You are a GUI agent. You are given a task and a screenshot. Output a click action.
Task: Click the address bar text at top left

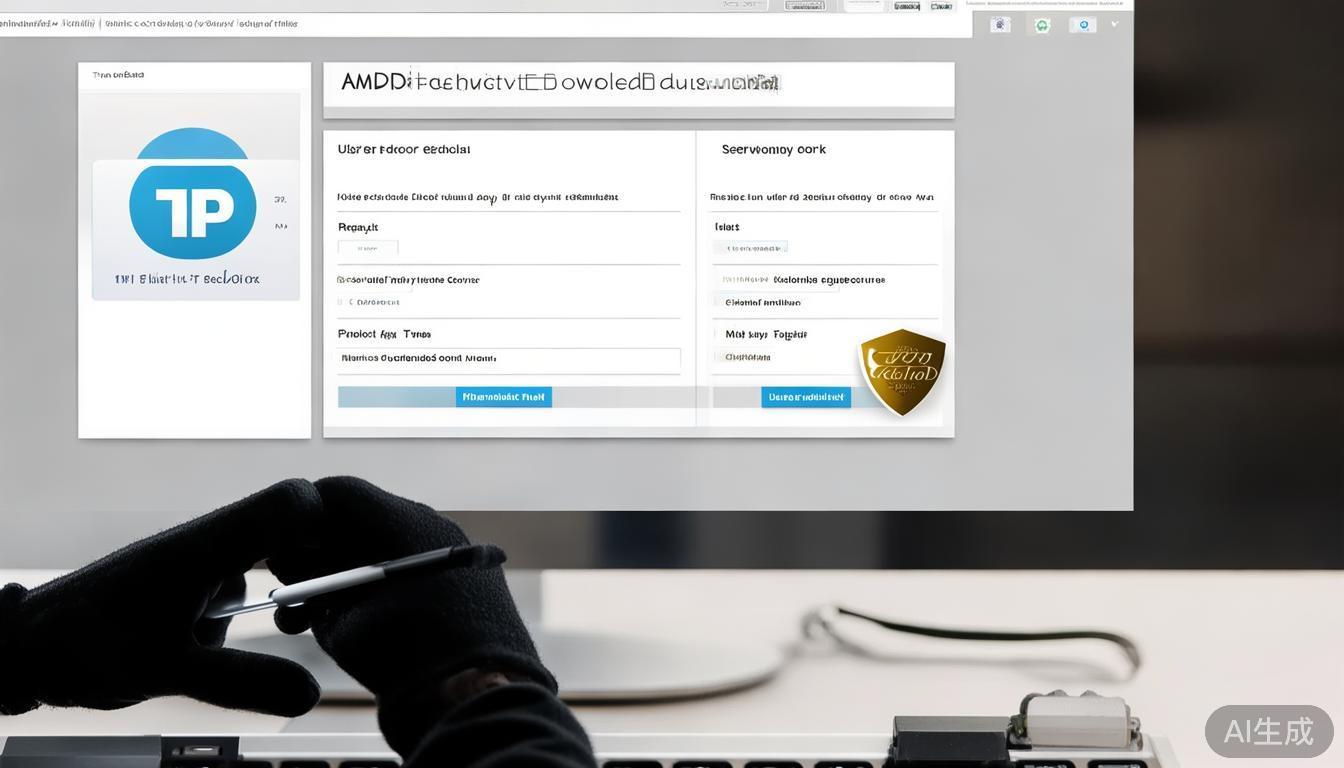[x=150, y=23]
